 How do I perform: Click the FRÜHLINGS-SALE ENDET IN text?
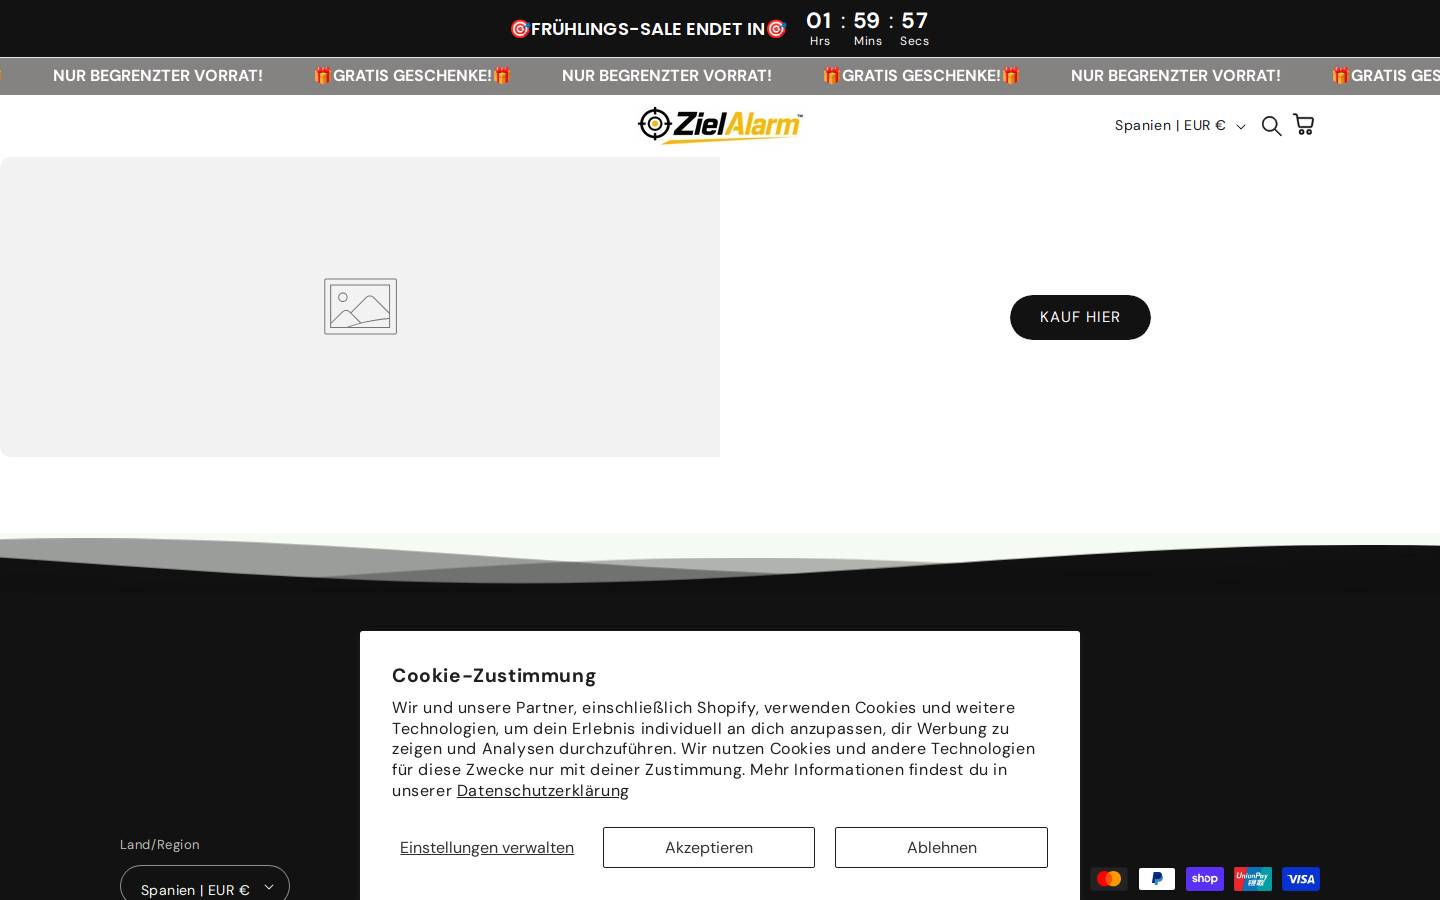click(x=648, y=29)
